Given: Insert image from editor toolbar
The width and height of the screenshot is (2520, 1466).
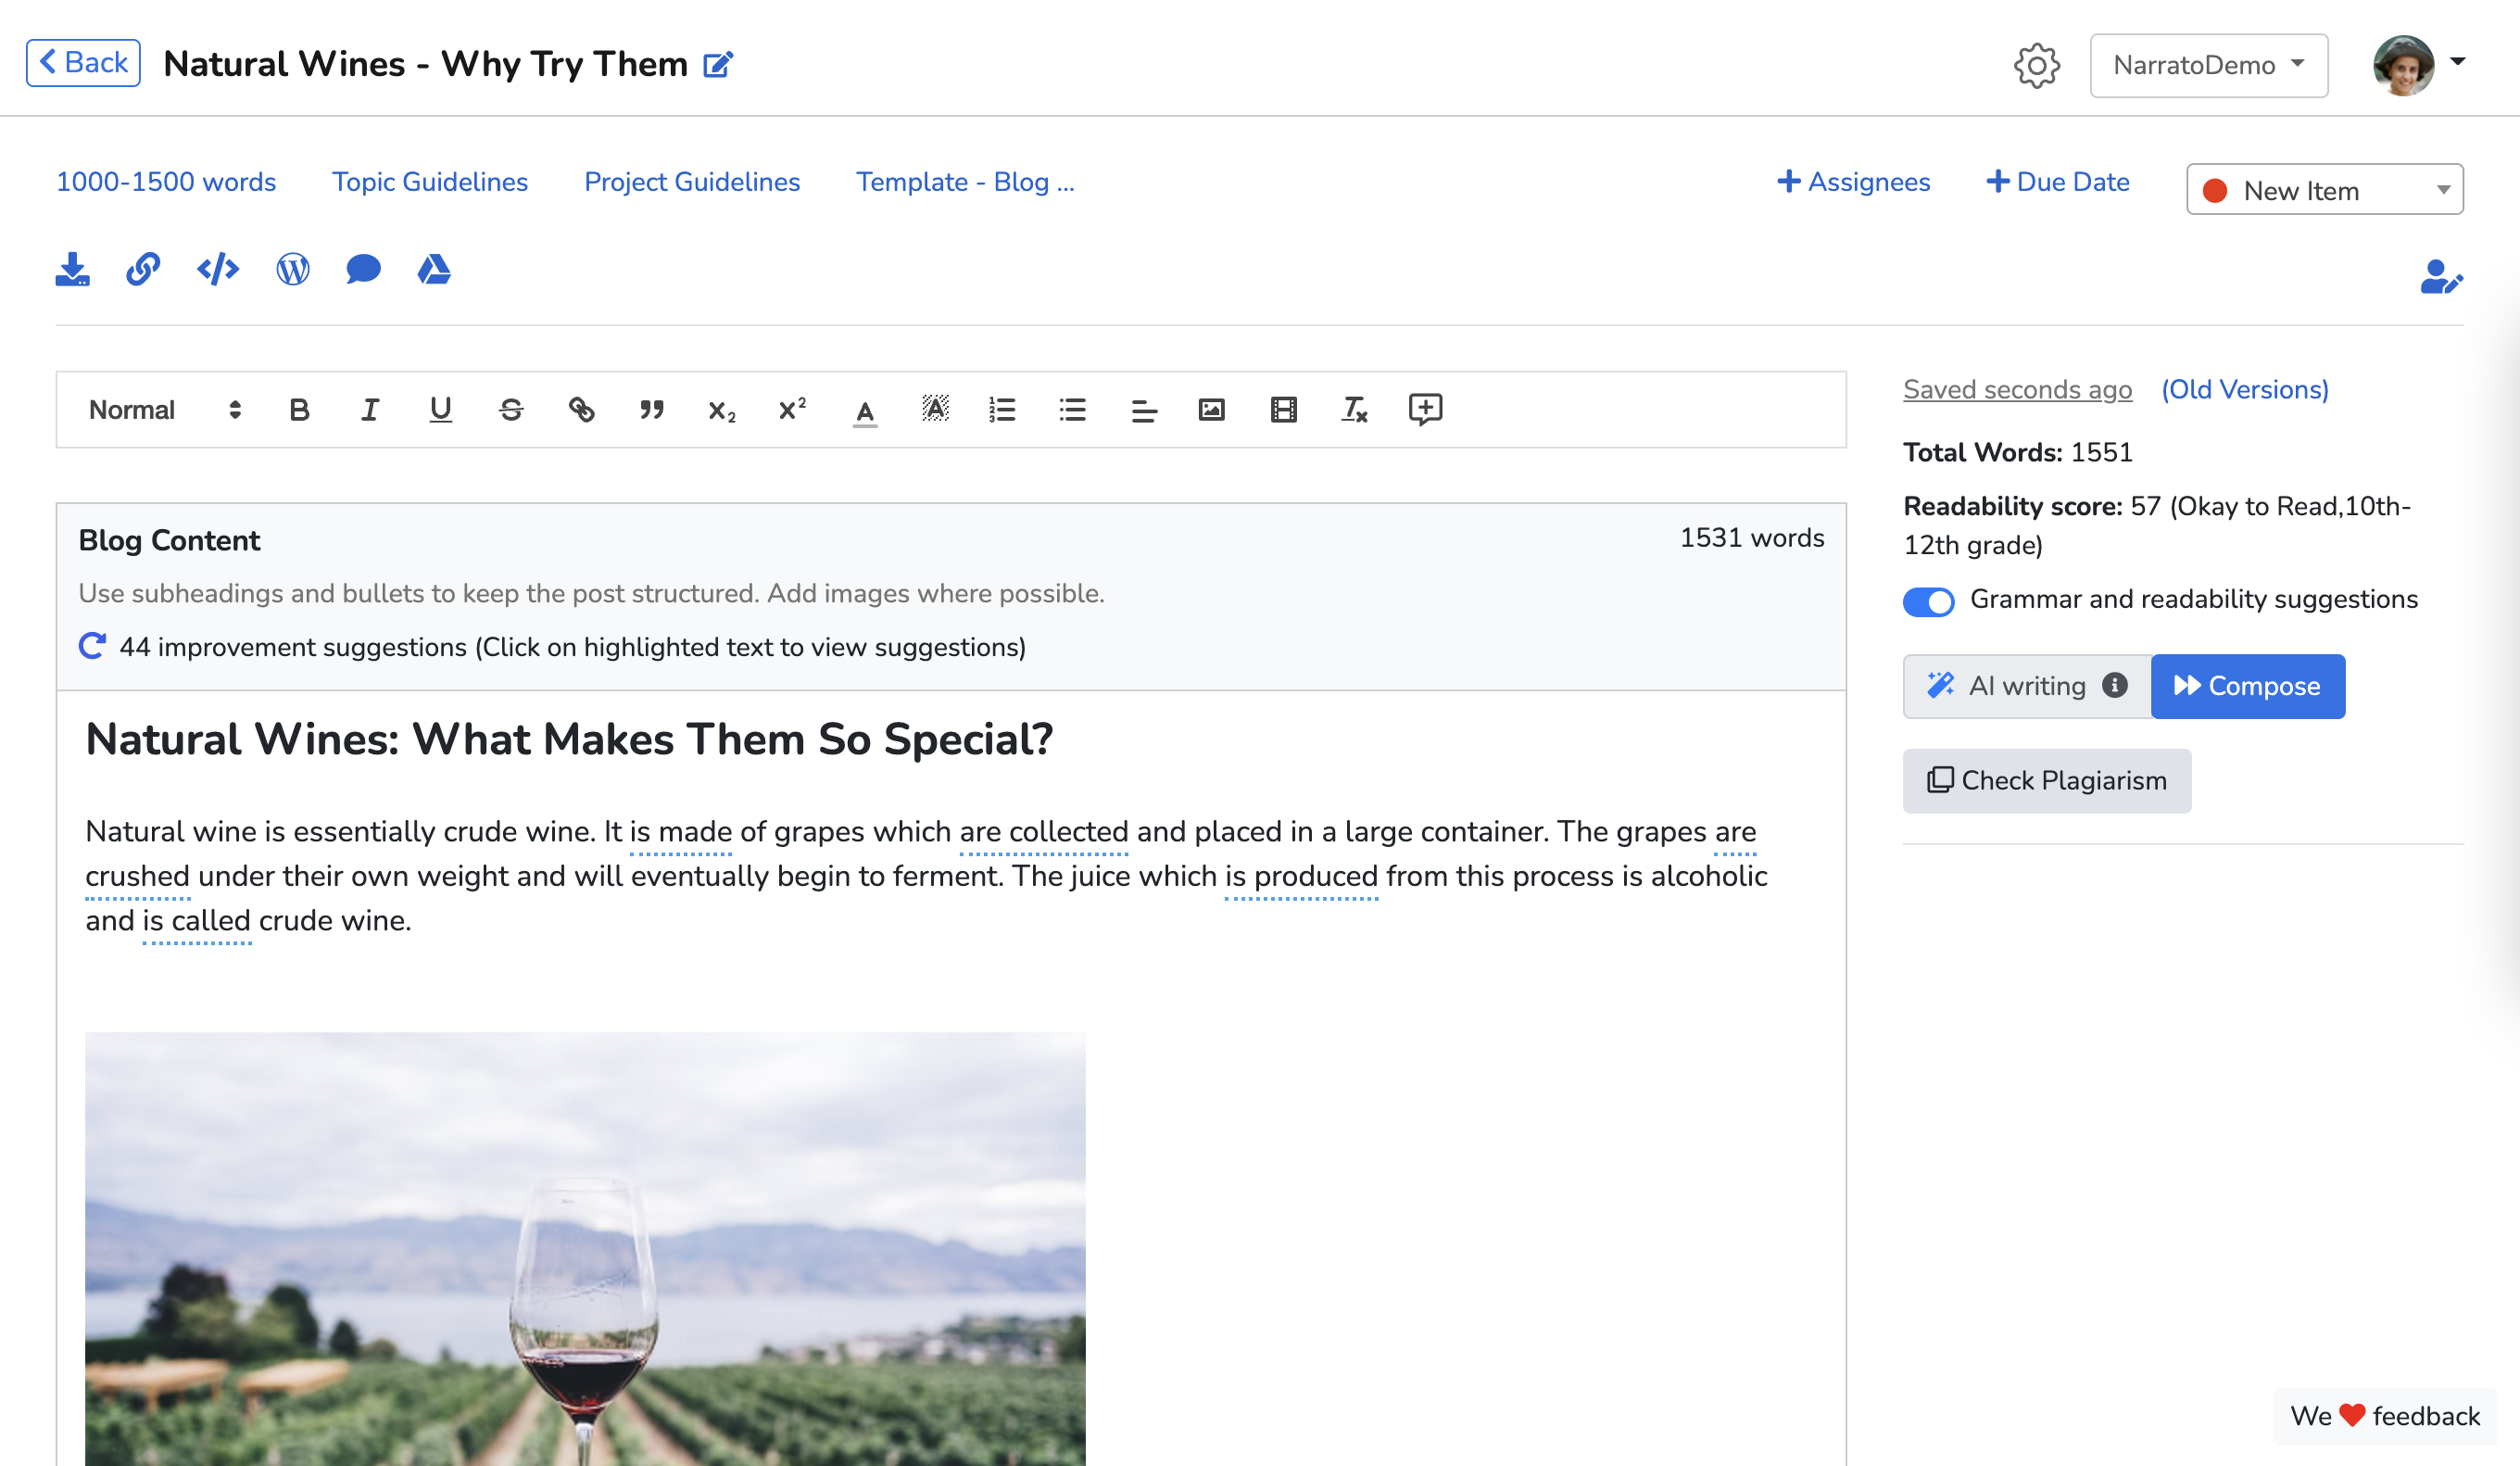Looking at the screenshot, I should (1211, 410).
